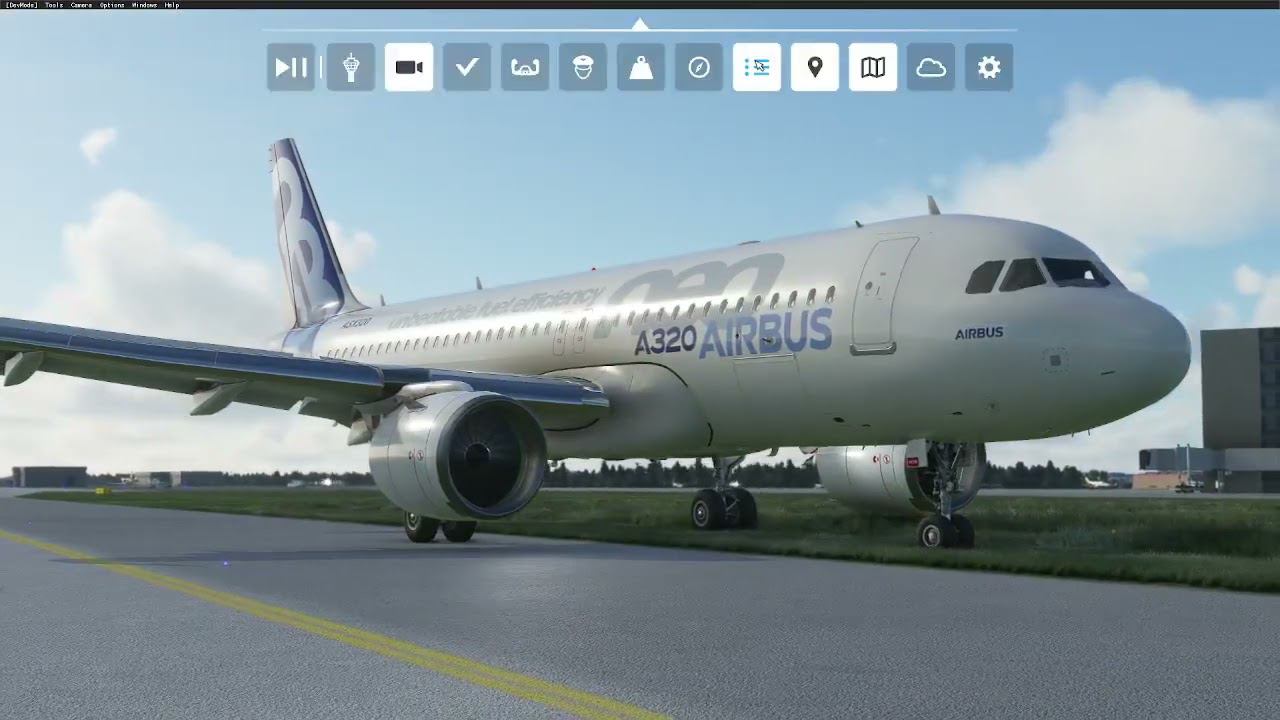The image size is (1280, 720).
Task: Open the Flight Assistant pilot panel
Action: click(583, 67)
